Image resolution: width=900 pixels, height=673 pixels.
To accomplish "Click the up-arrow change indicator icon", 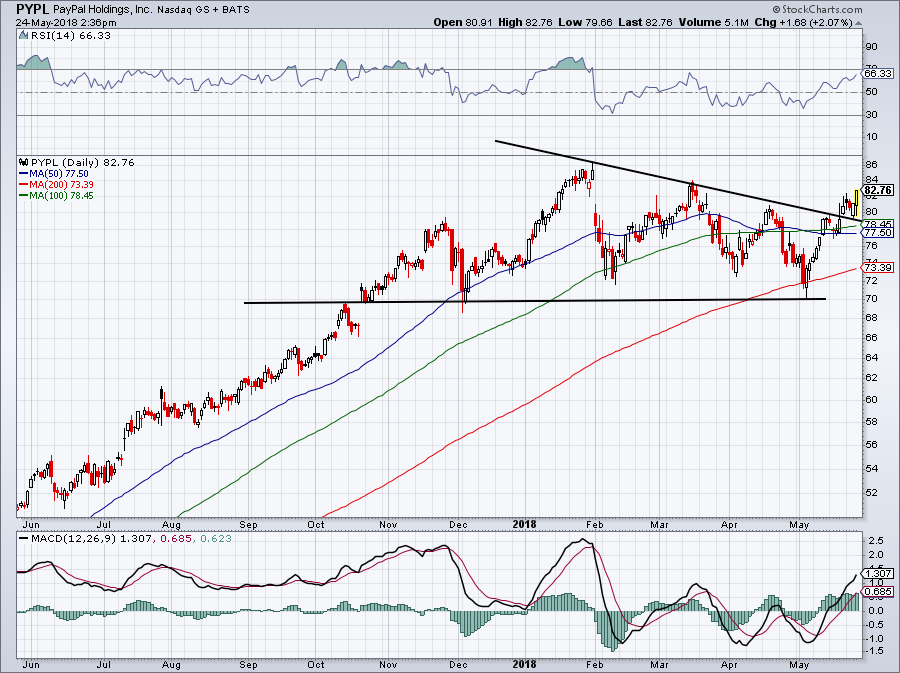I will tap(858, 23).
